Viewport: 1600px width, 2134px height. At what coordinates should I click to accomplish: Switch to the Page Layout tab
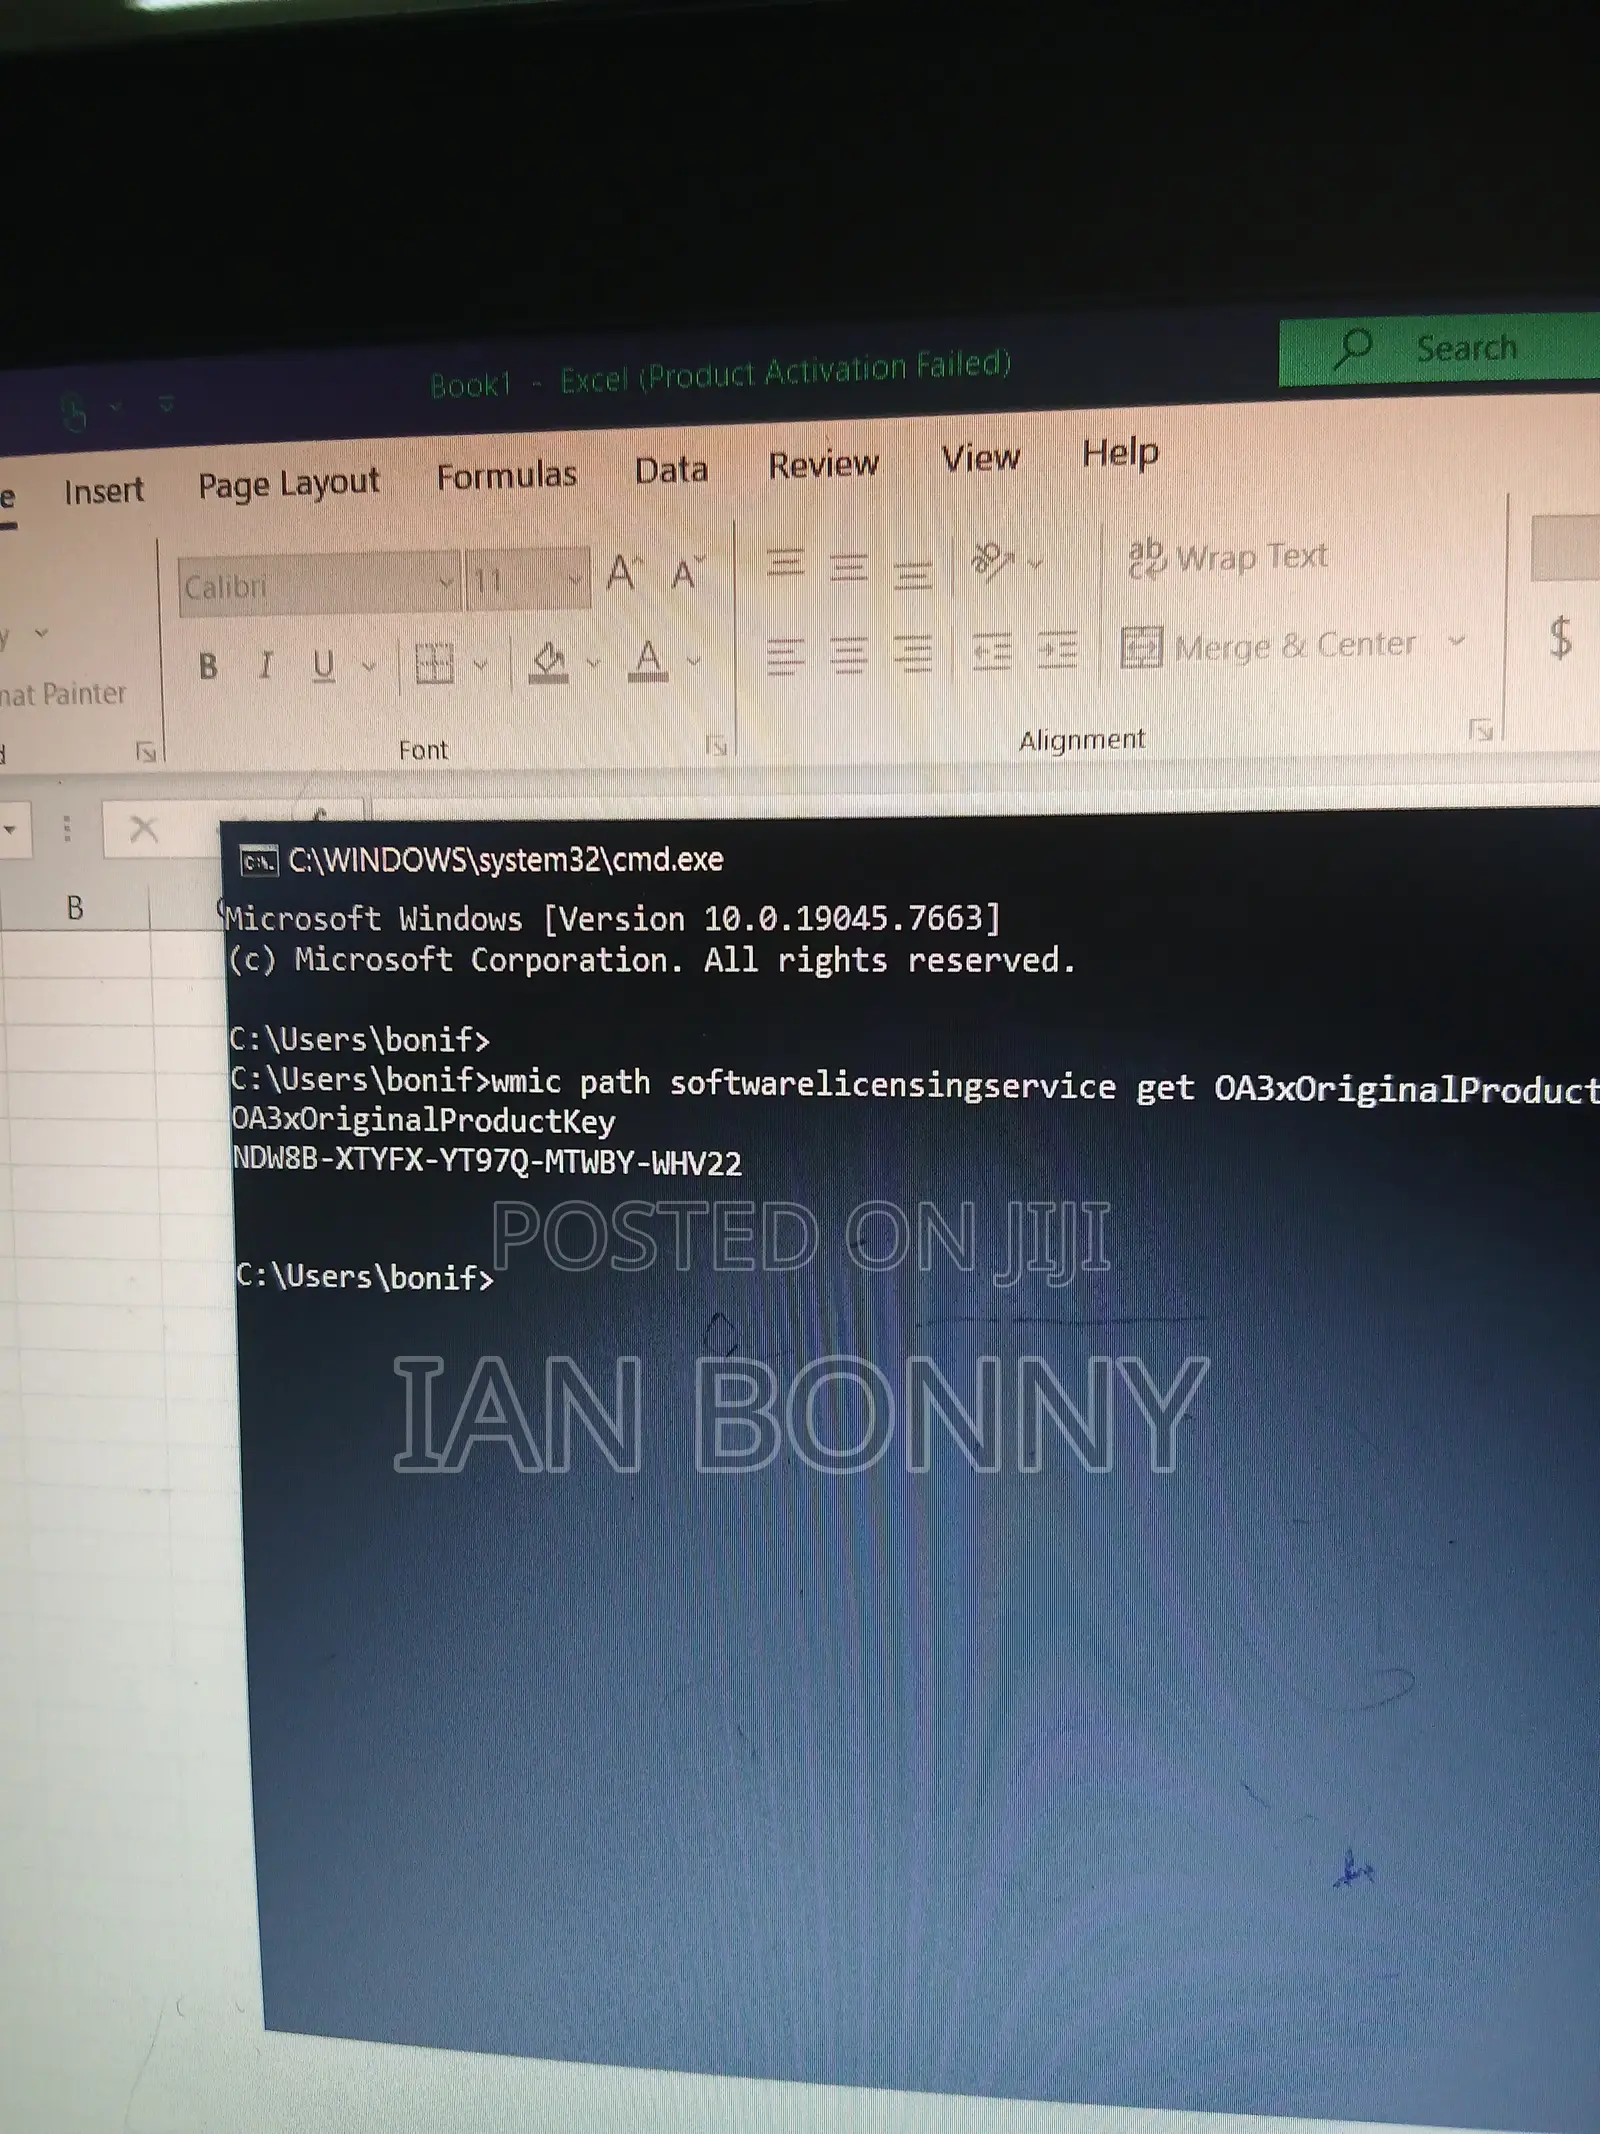(x=289, y=484)
